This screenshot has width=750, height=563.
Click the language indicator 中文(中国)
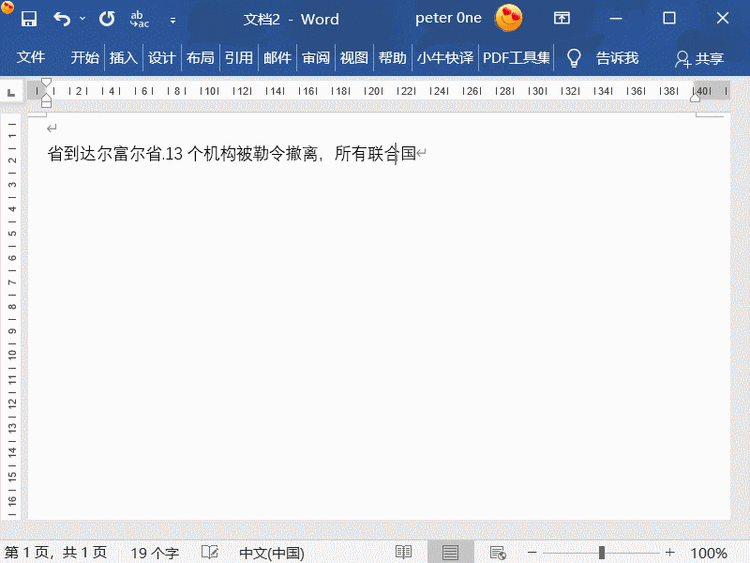click(272, 553)
